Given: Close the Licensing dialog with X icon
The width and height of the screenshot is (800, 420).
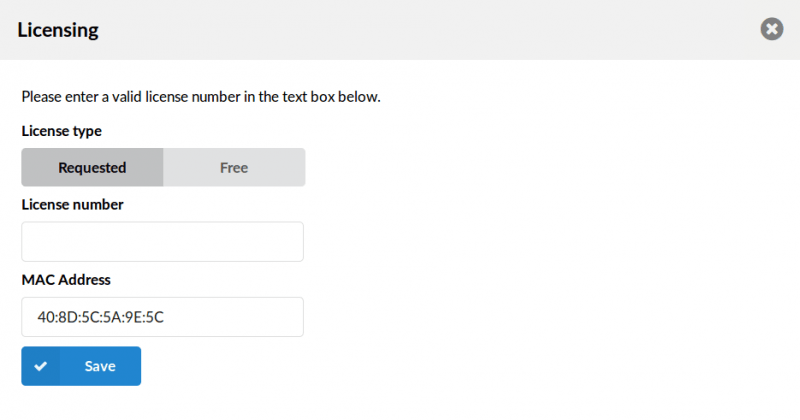Looking at the screenshot, I should click(771, 29).
